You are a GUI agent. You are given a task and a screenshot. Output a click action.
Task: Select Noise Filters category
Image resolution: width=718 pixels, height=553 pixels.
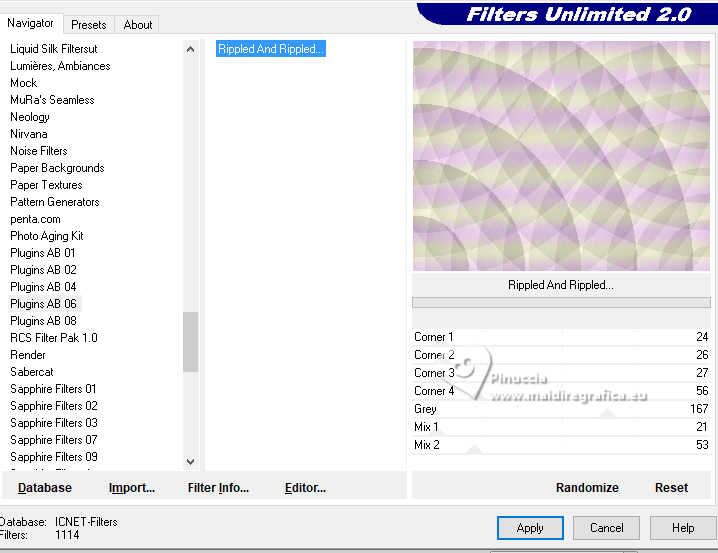(38, 151)
